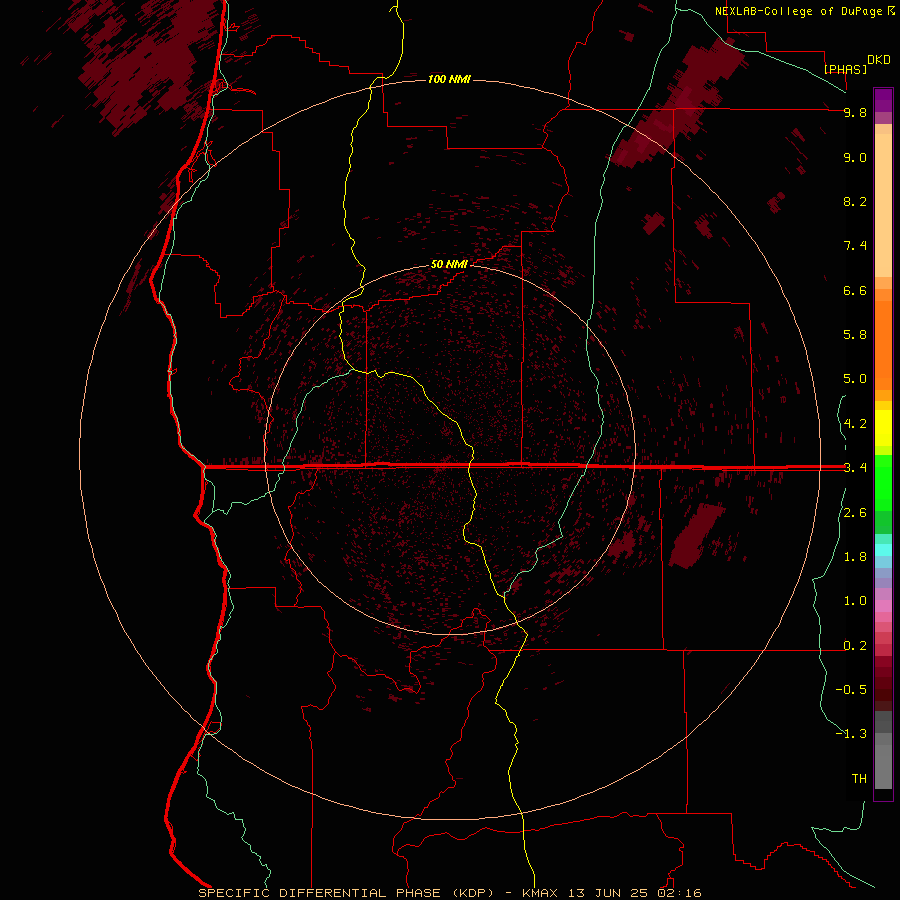Screen dimensions: 900x900
Task: Select the 5.8 scale value
Action: [855, 335]
